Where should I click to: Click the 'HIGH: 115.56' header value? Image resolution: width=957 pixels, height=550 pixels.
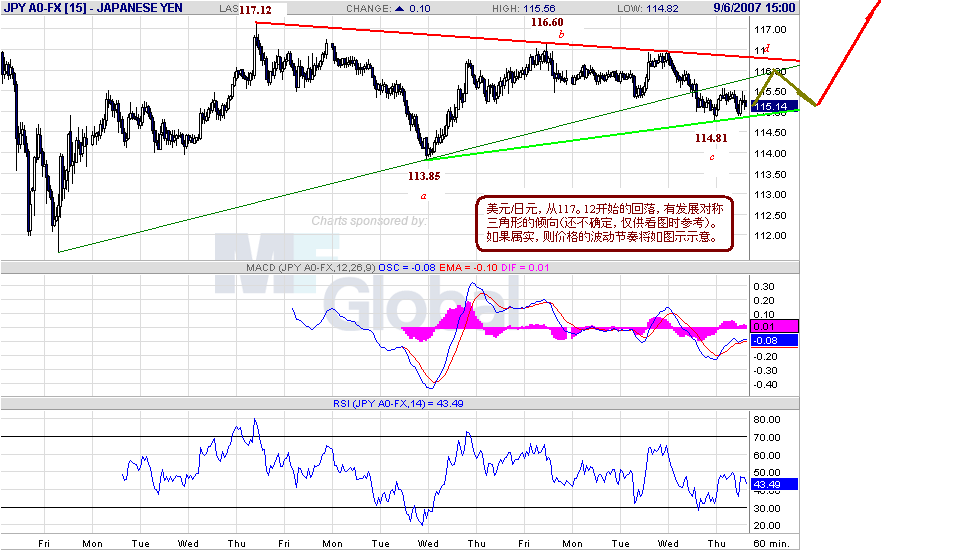[x=524, y=9]
